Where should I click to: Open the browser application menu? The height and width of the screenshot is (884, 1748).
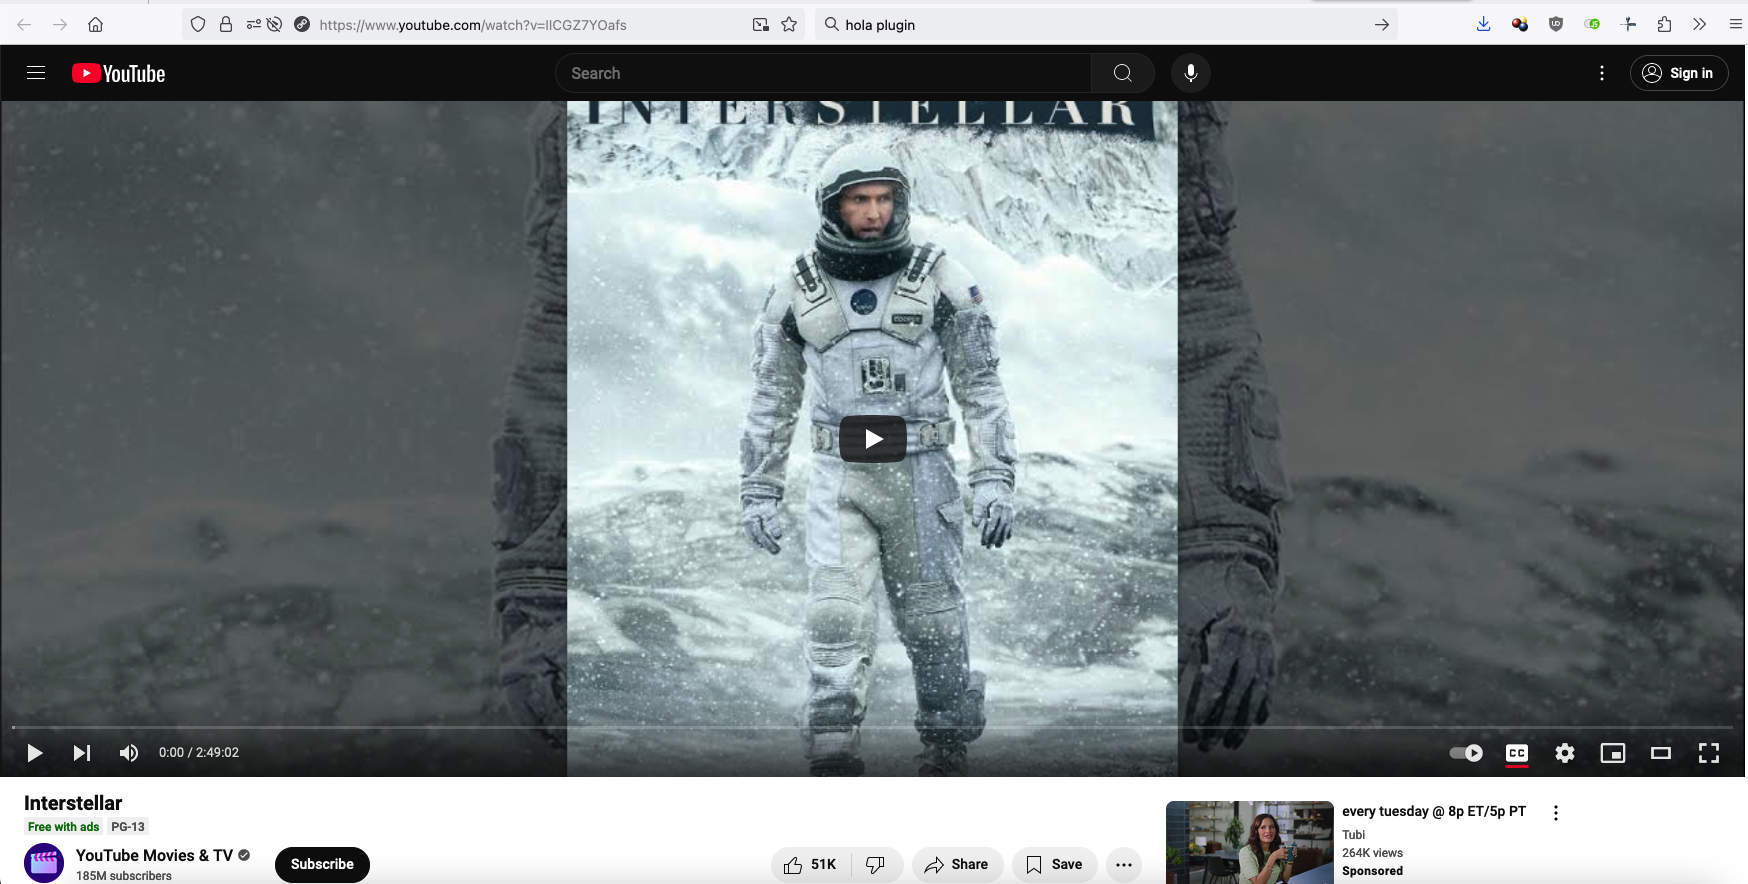tap(1736, 24)
